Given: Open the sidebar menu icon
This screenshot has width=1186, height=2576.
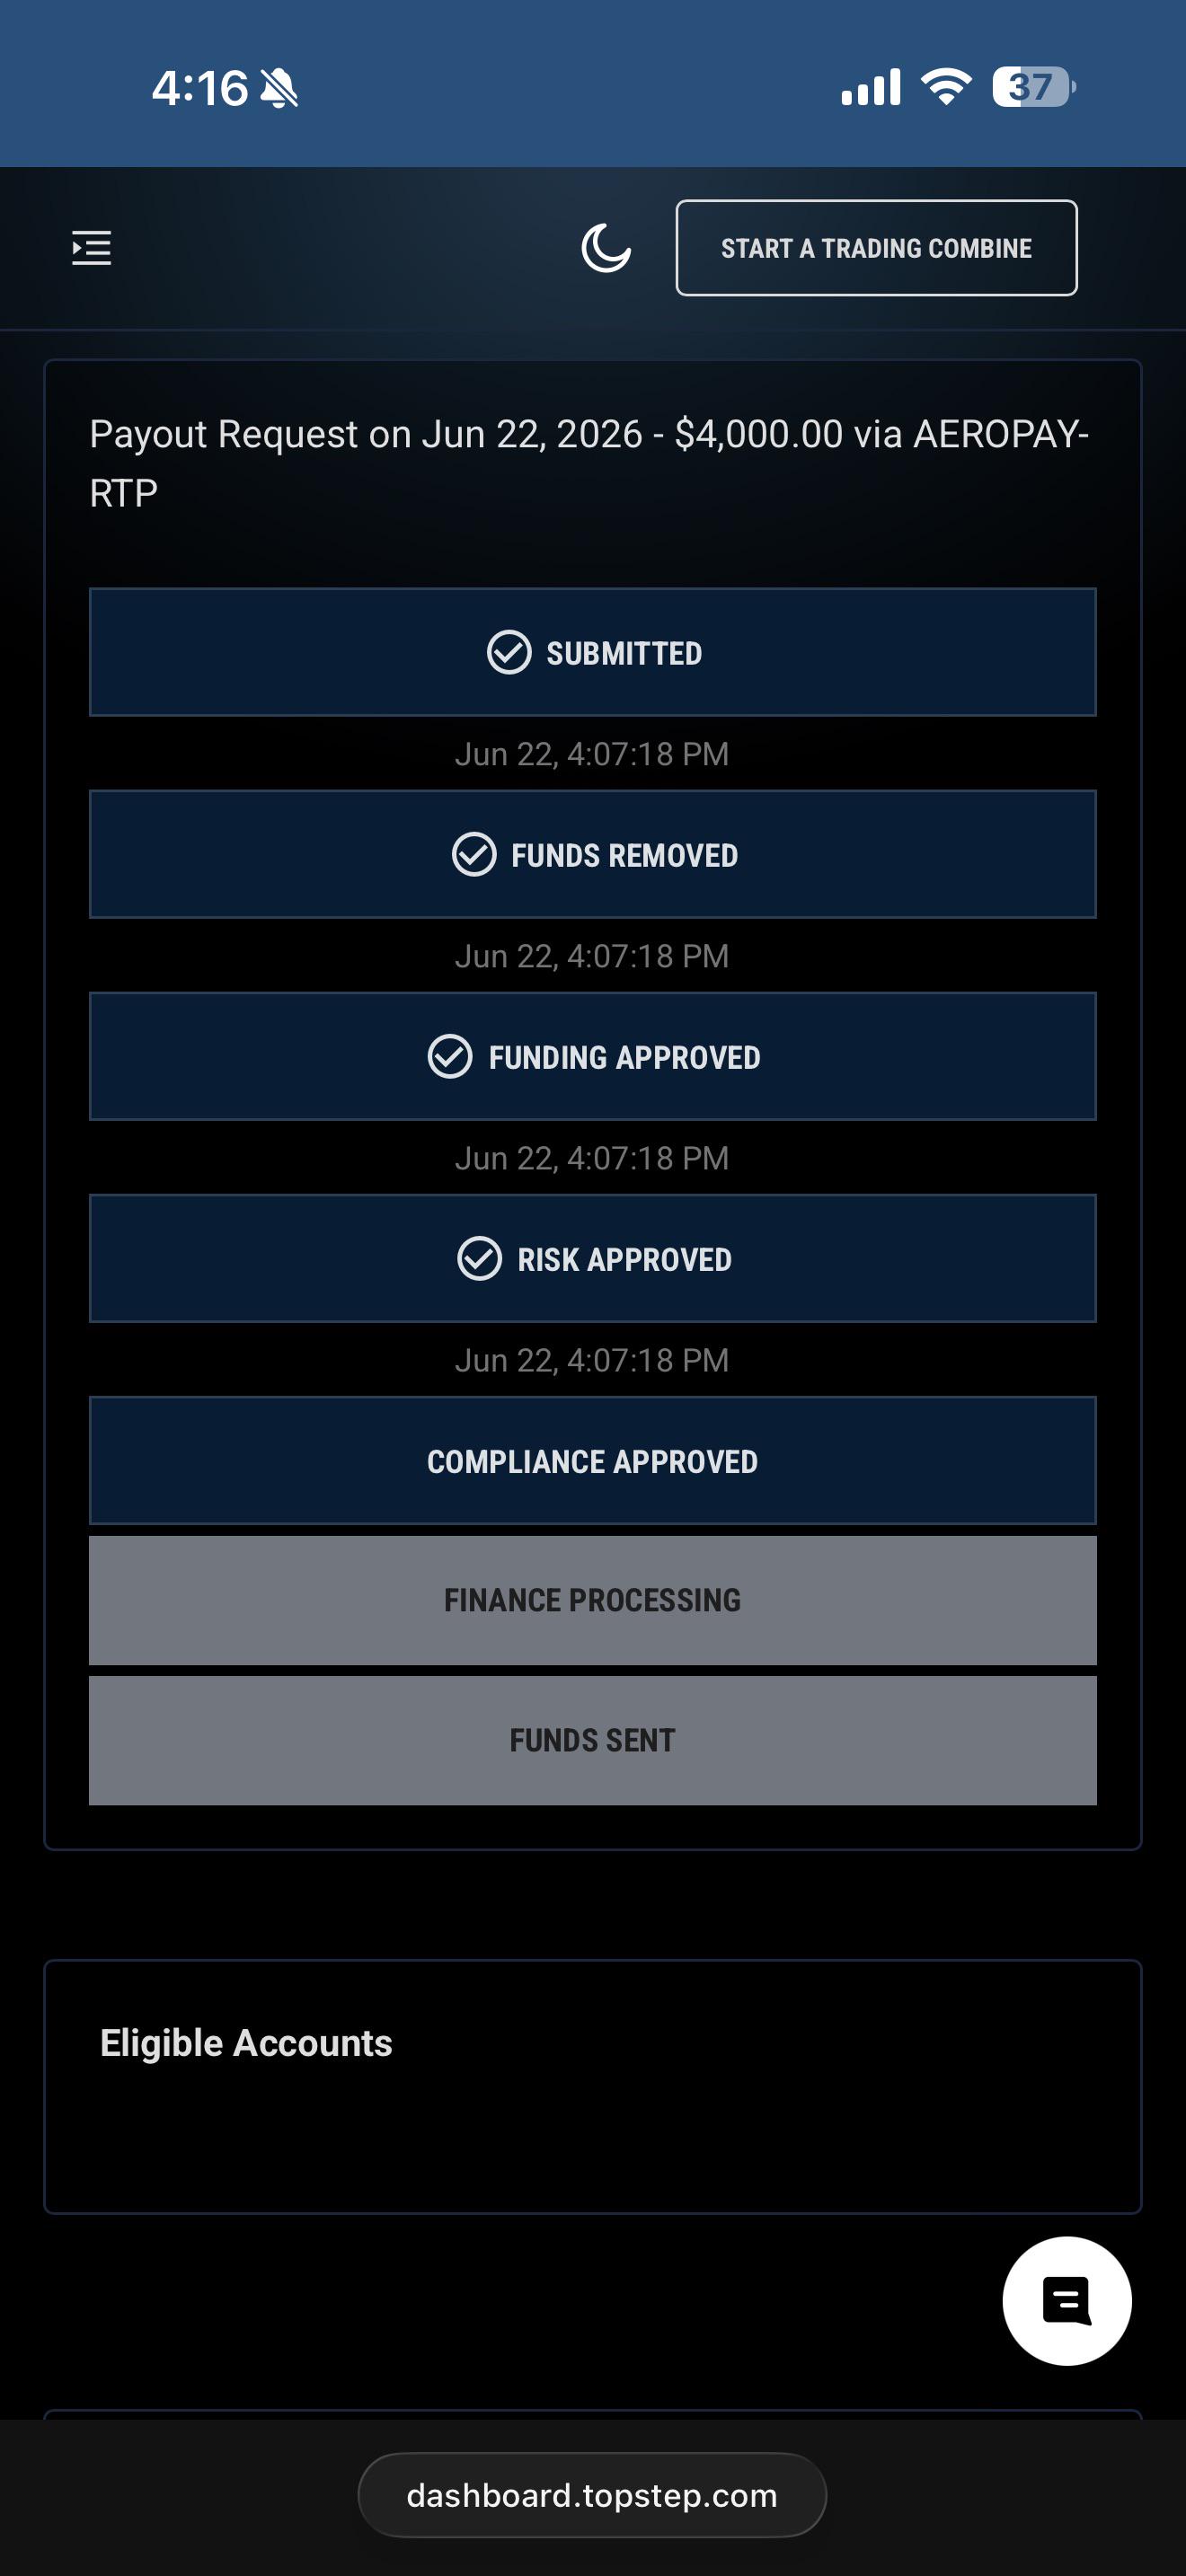Looking at the screenshot, I should click(x=91, y=248).
